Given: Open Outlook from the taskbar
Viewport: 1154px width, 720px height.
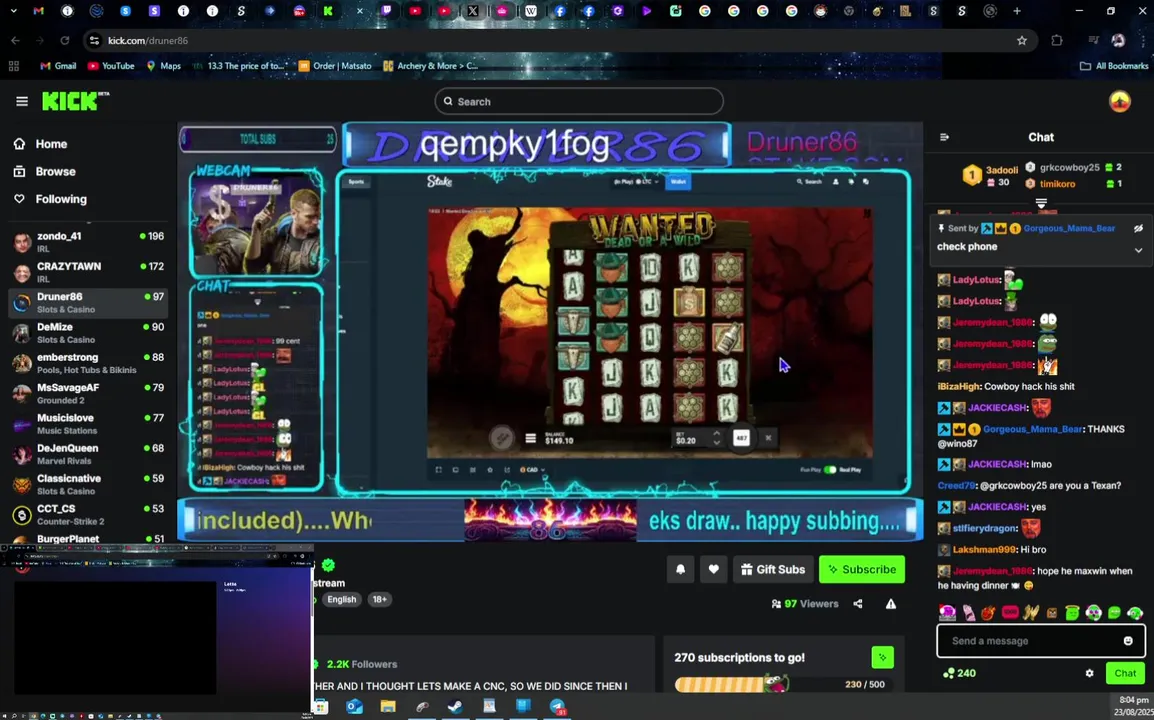Looking at the screenshot, I should coord(354,707).
